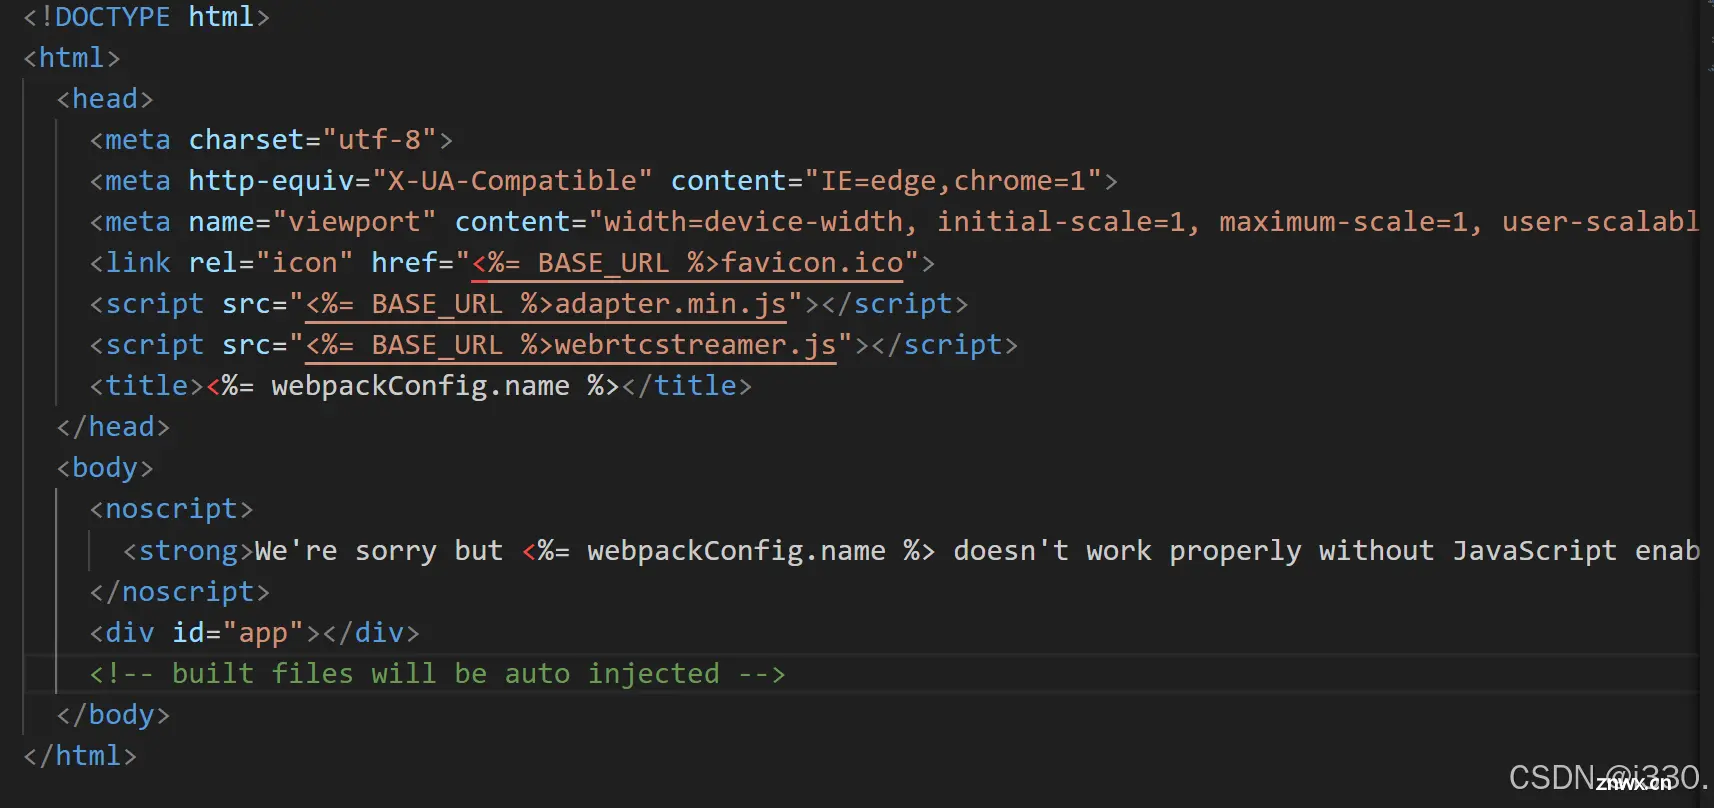Place cursor on opening head tag
Viewport: 1714px width, 808px height.
click(x=104, y=99)
